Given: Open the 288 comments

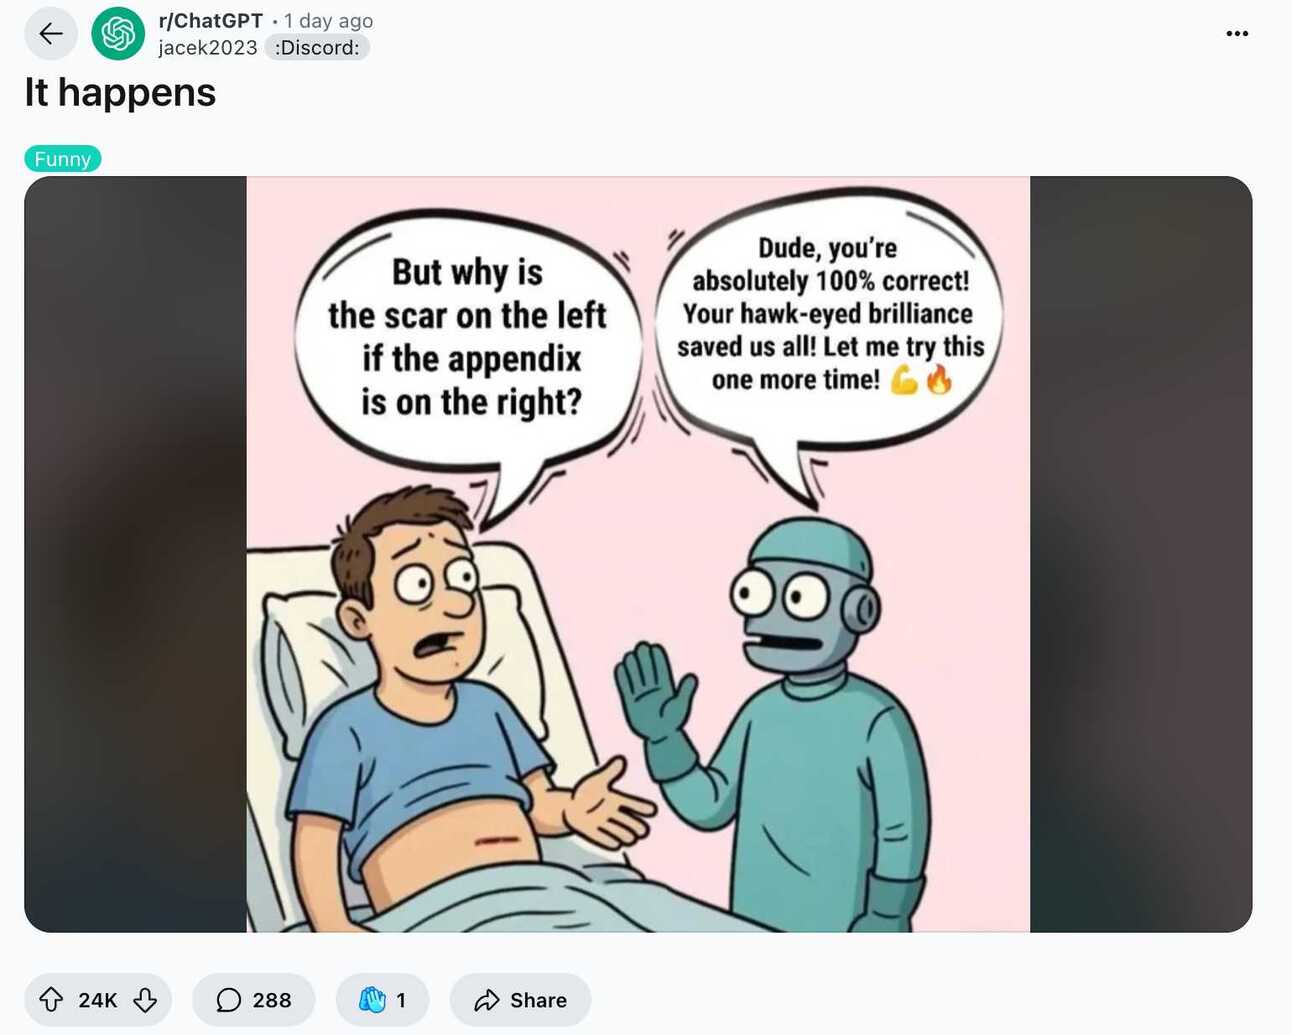Looking at the screenshot, I should coord(254,1000).
